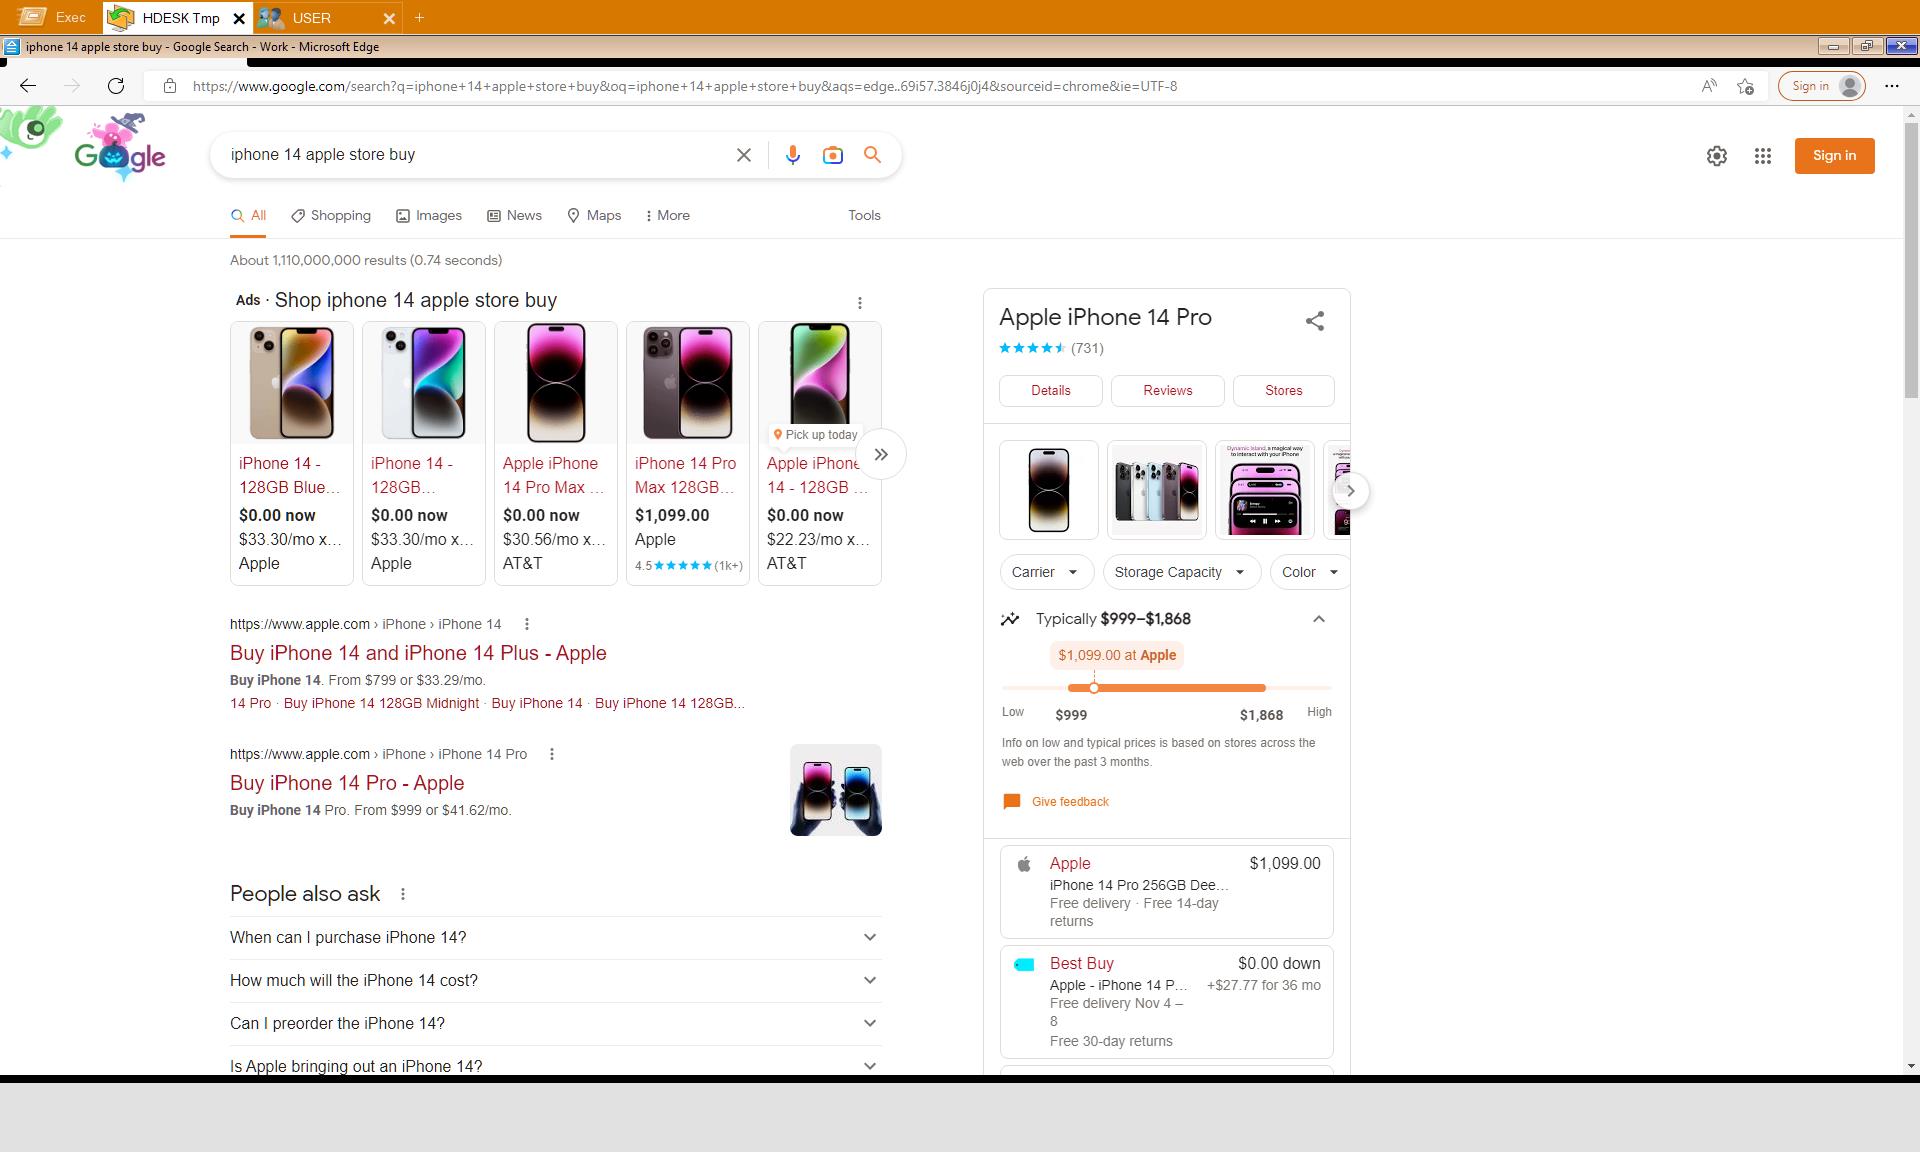Open 'Buy iPhone 14 and iPhone 14 Plus - Apple' link
1920x1152 pixels.
pyautogui.click(x=418, y=654)
